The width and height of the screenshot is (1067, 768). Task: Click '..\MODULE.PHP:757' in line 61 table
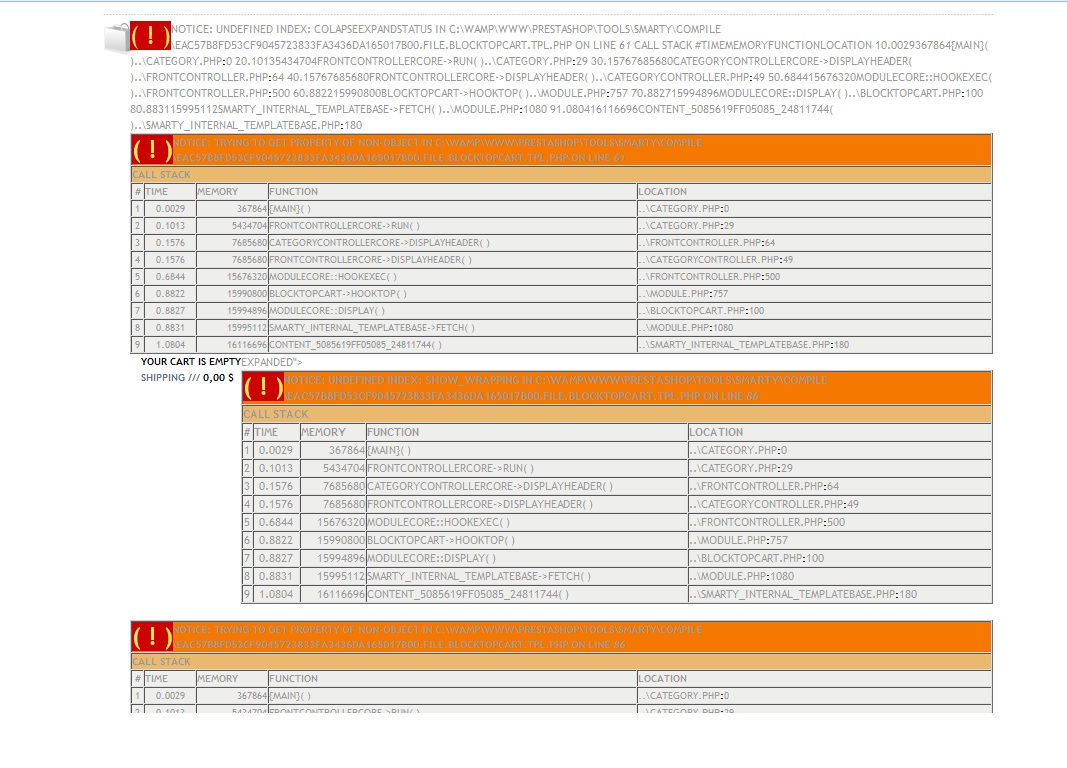[x=683, y=294]
